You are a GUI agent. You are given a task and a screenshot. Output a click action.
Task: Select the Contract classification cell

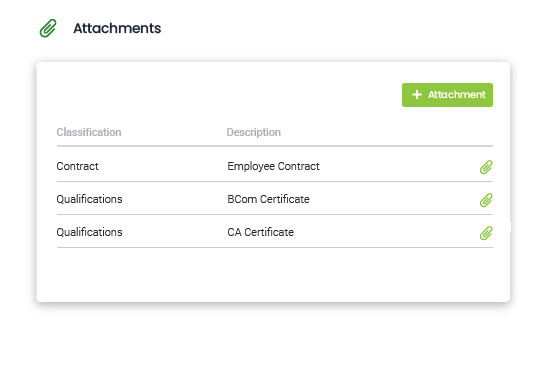[x=77, y=166]
